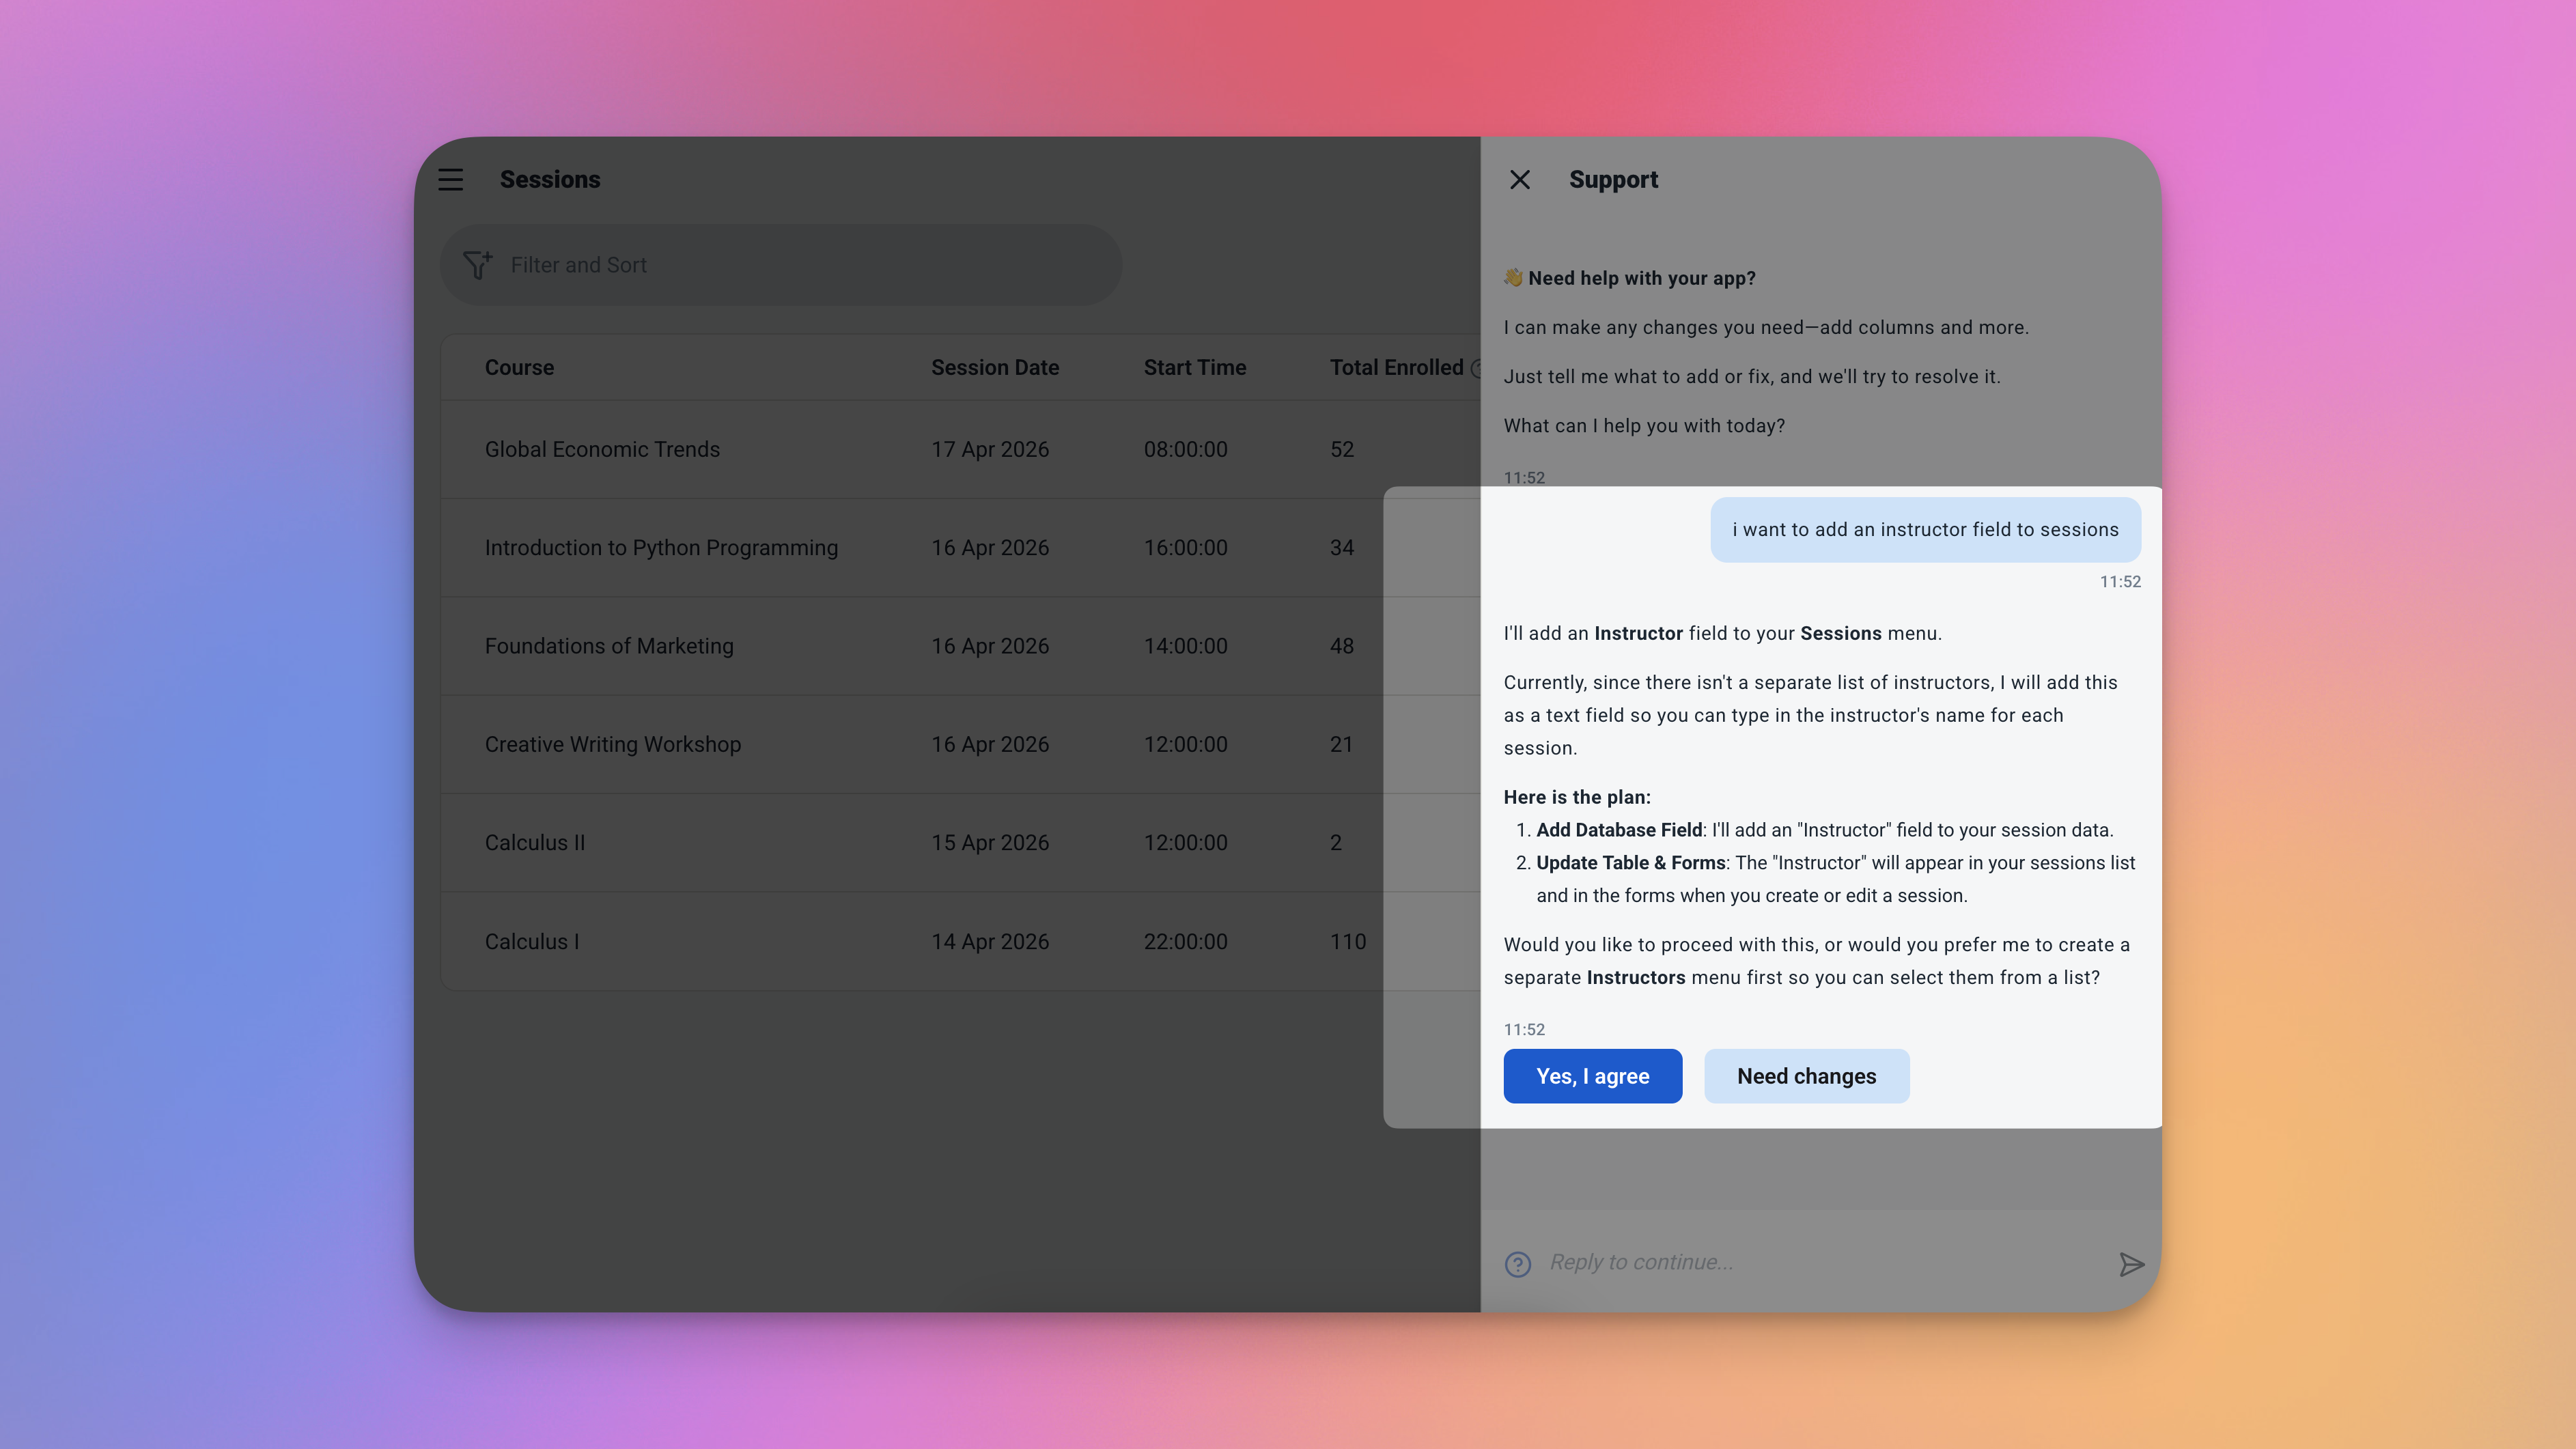The image size is (2576, 1449).
Task: Open the Creative Writing Workshop session
Action: 612,744
